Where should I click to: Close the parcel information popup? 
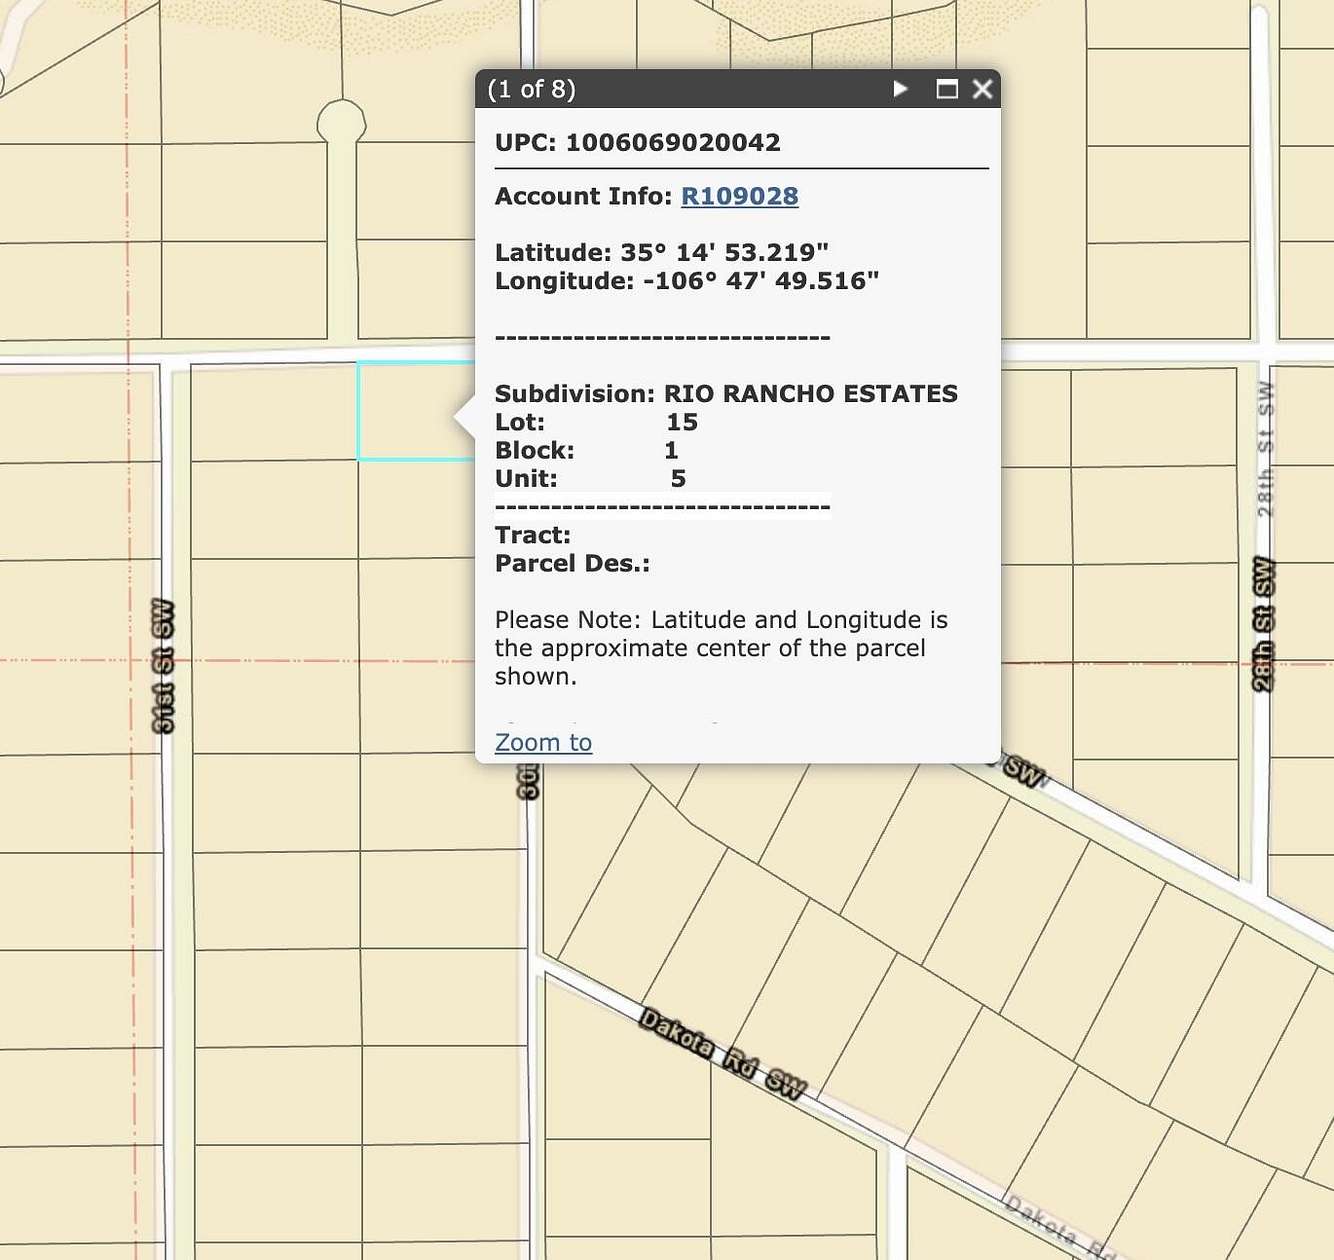click(982, 90)
